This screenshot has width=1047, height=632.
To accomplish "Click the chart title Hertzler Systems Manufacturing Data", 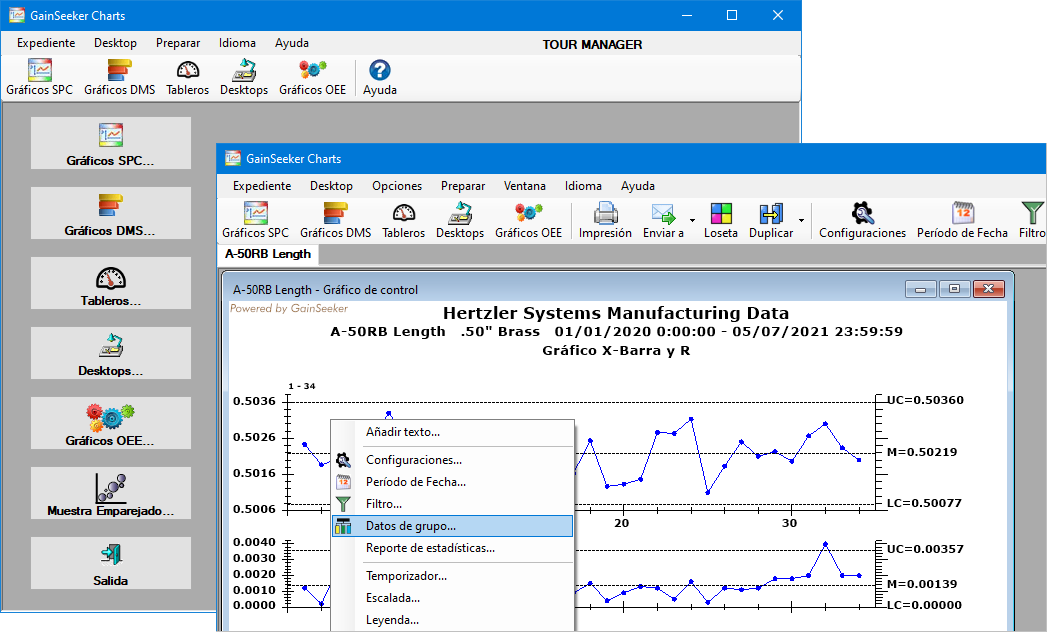I will click(616, 314).
